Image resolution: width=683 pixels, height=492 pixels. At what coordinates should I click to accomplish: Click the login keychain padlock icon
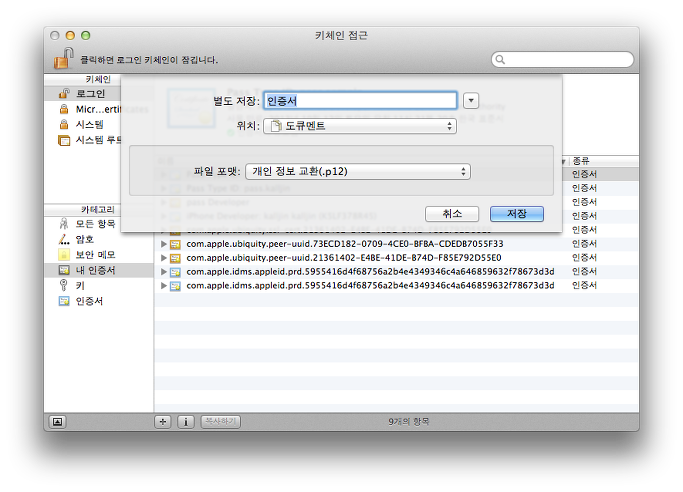click(63, 59)
